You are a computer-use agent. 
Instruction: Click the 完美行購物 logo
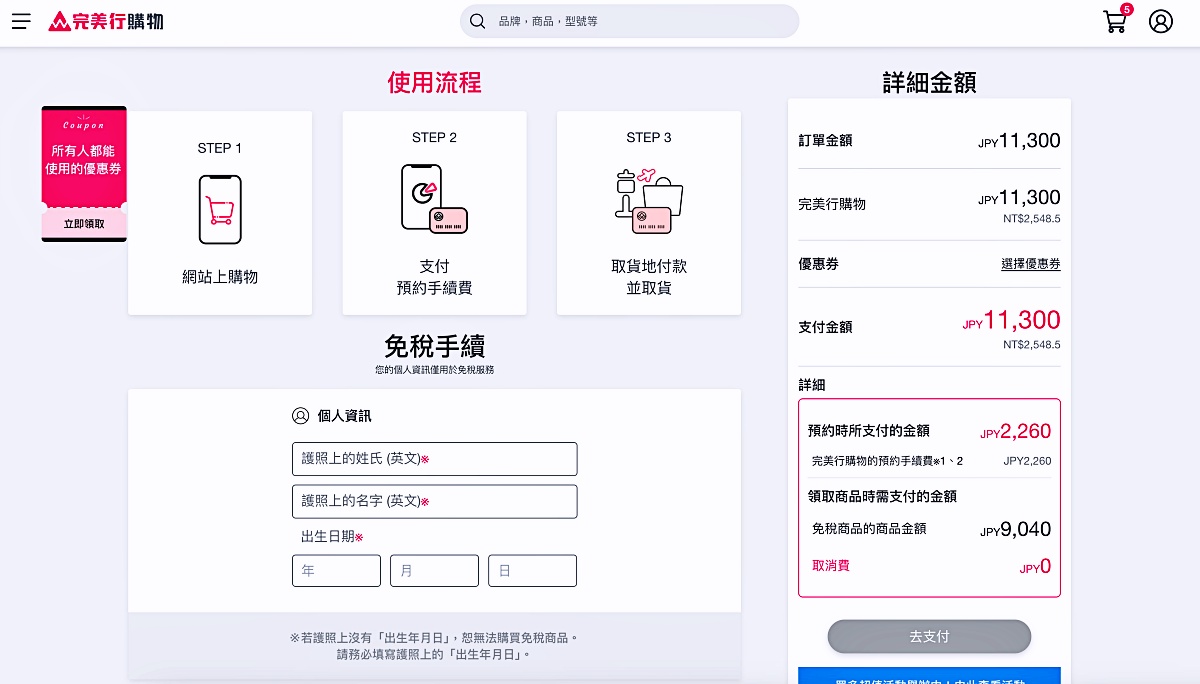pos(106,21)
